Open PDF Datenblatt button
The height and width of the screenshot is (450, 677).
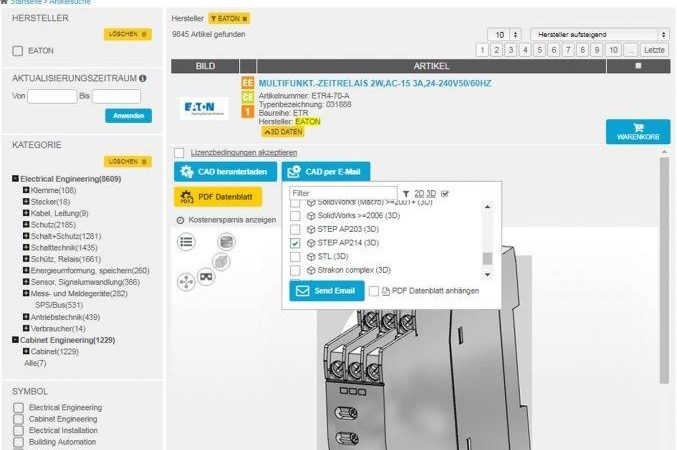click(x=218, y=197)
